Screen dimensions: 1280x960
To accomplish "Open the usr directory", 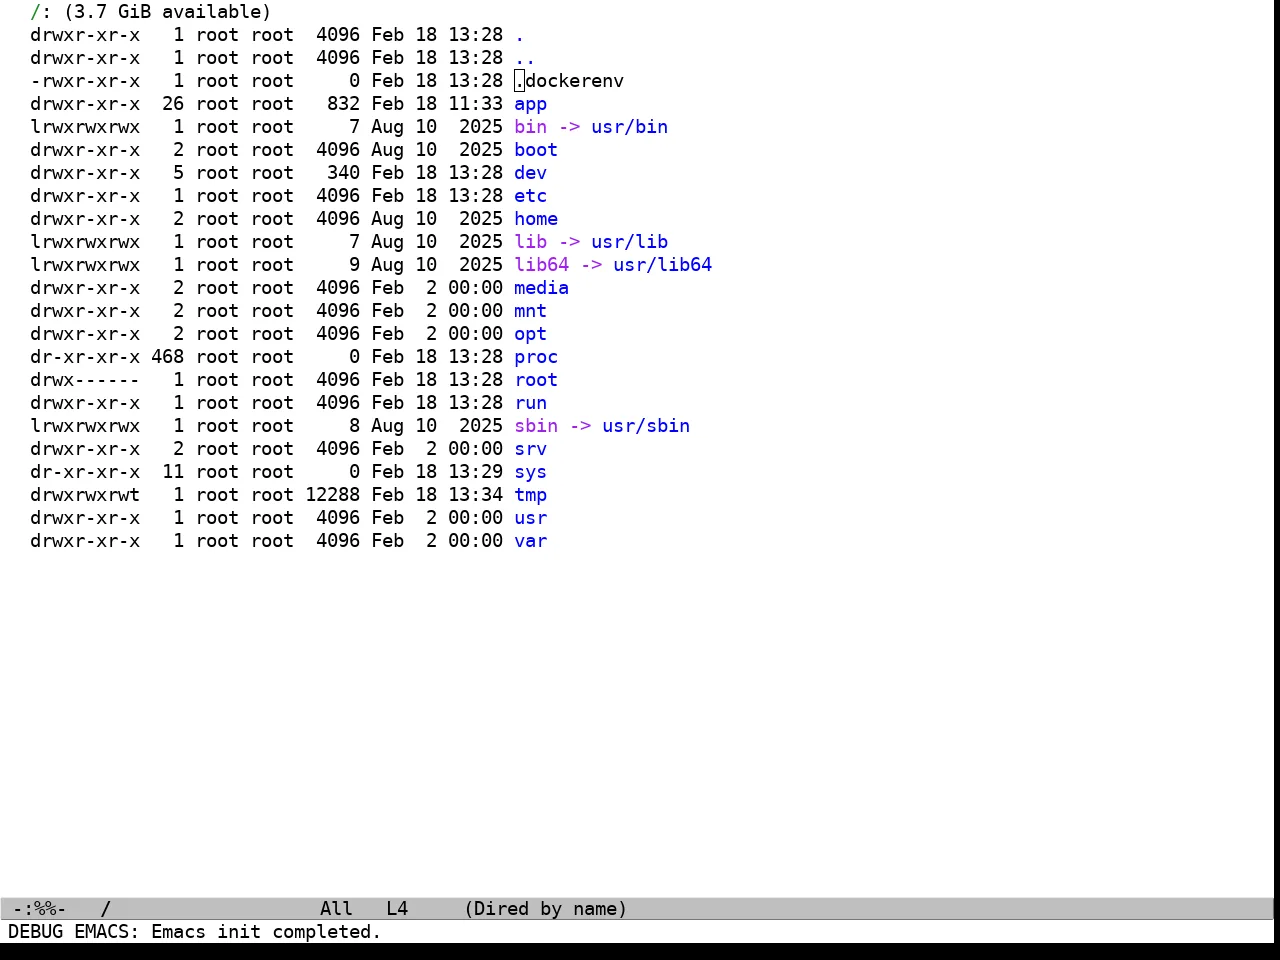I will 530,518.
